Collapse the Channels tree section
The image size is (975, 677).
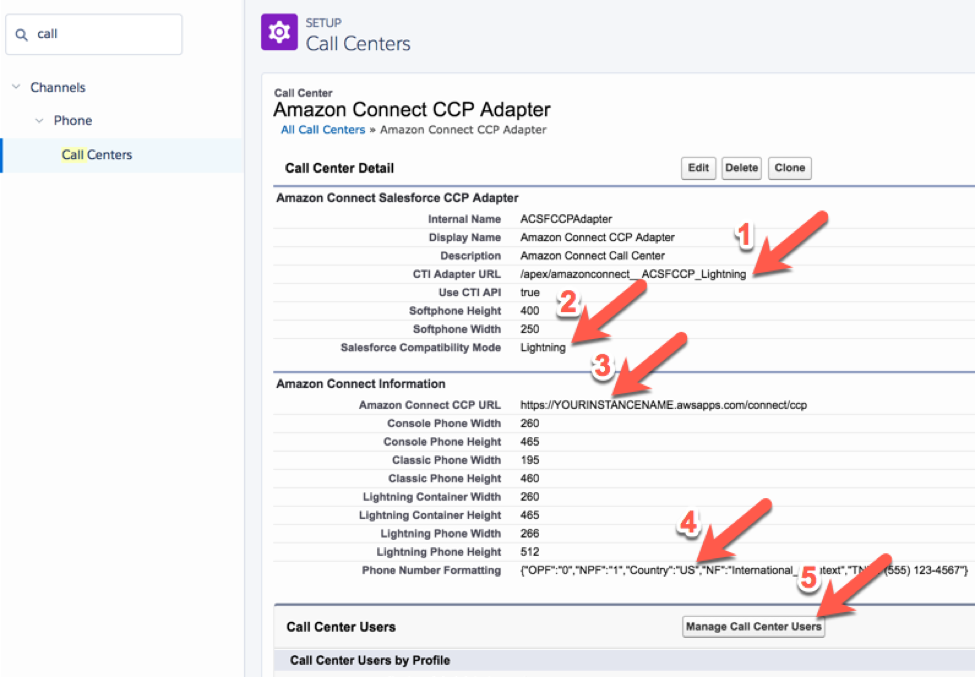pos(16,87)
